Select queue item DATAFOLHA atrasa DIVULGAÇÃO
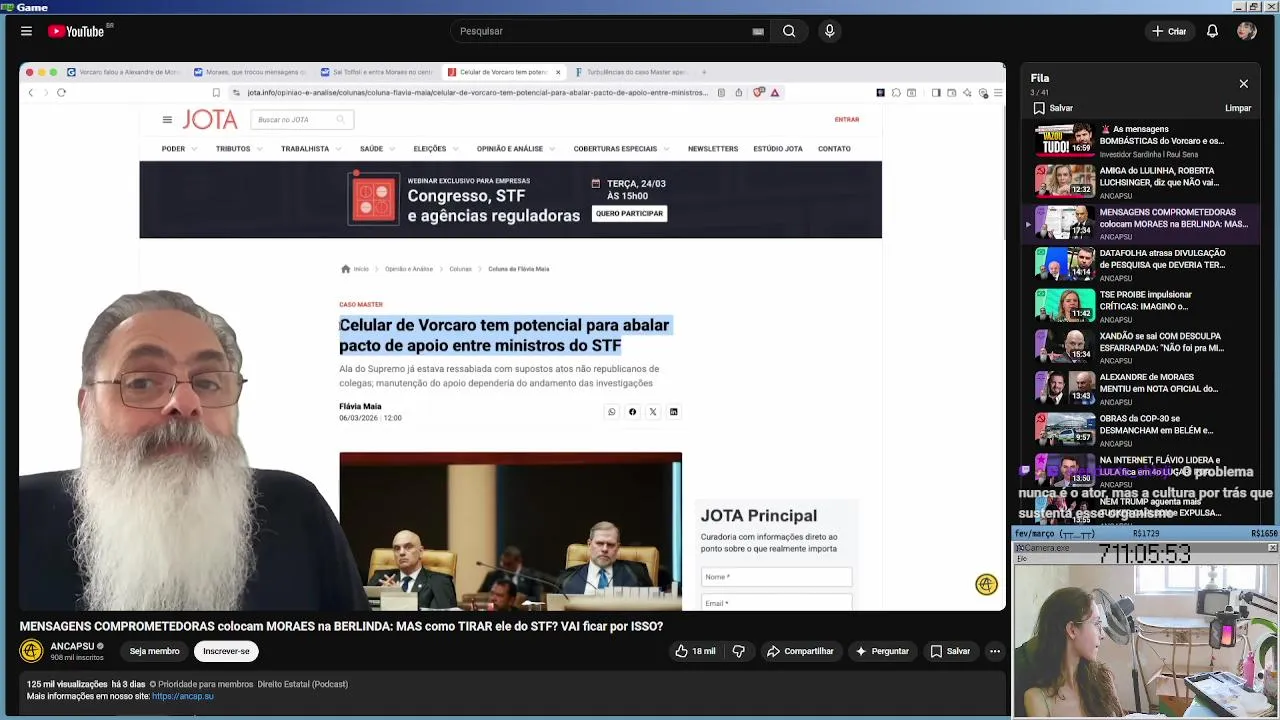 pyautogui.click(x=1141, y=264)
